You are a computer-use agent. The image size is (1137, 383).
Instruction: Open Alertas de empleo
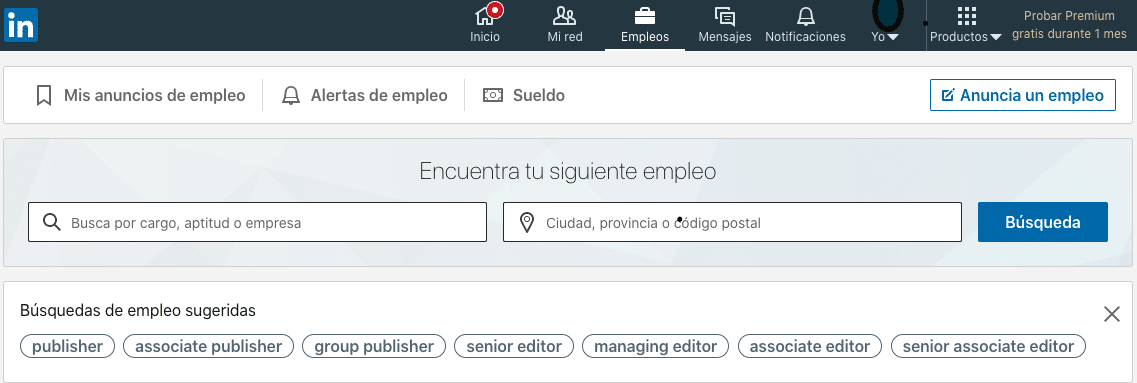point(365,96)
